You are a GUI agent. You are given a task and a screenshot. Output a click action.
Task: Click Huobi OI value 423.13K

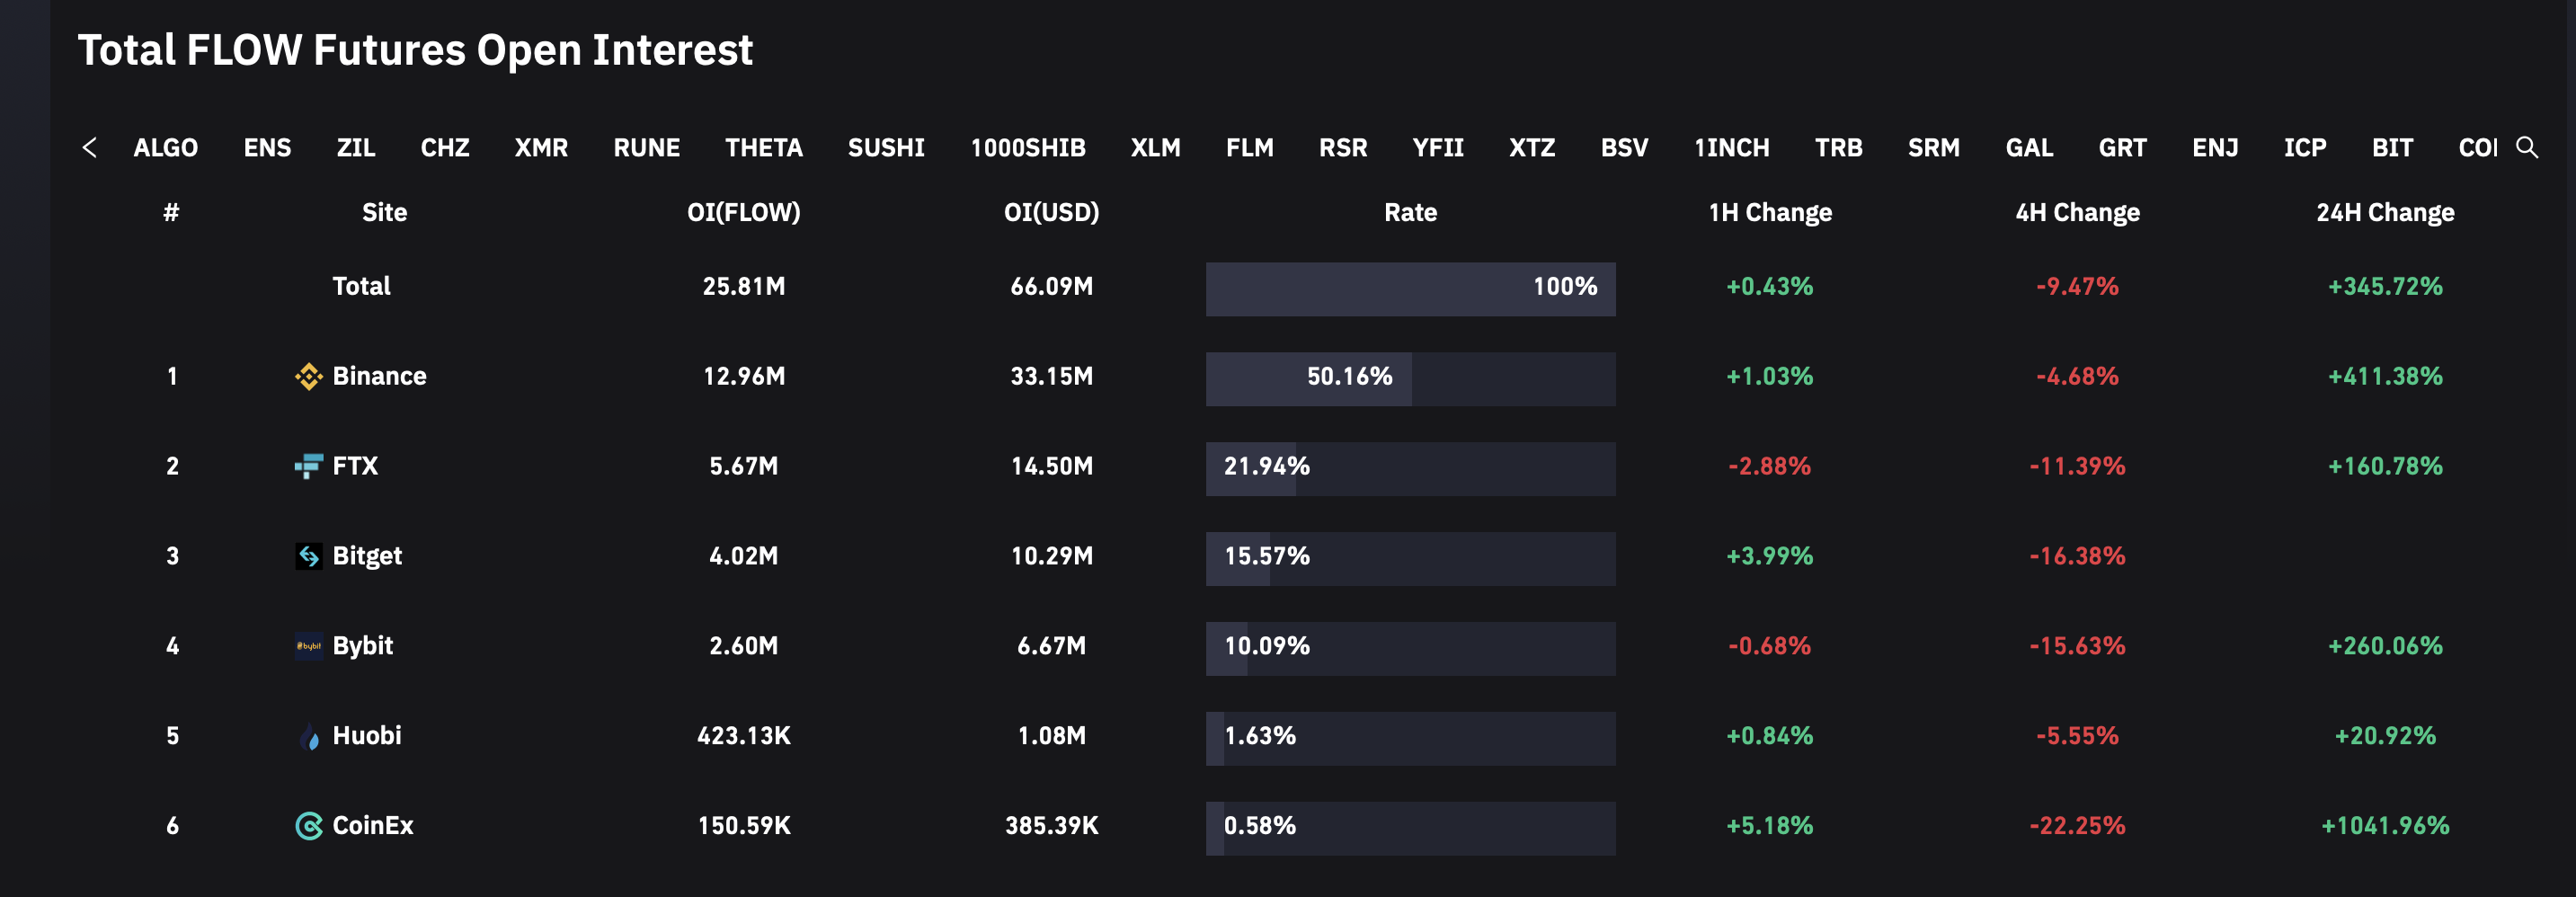click(x=743, y=737)
